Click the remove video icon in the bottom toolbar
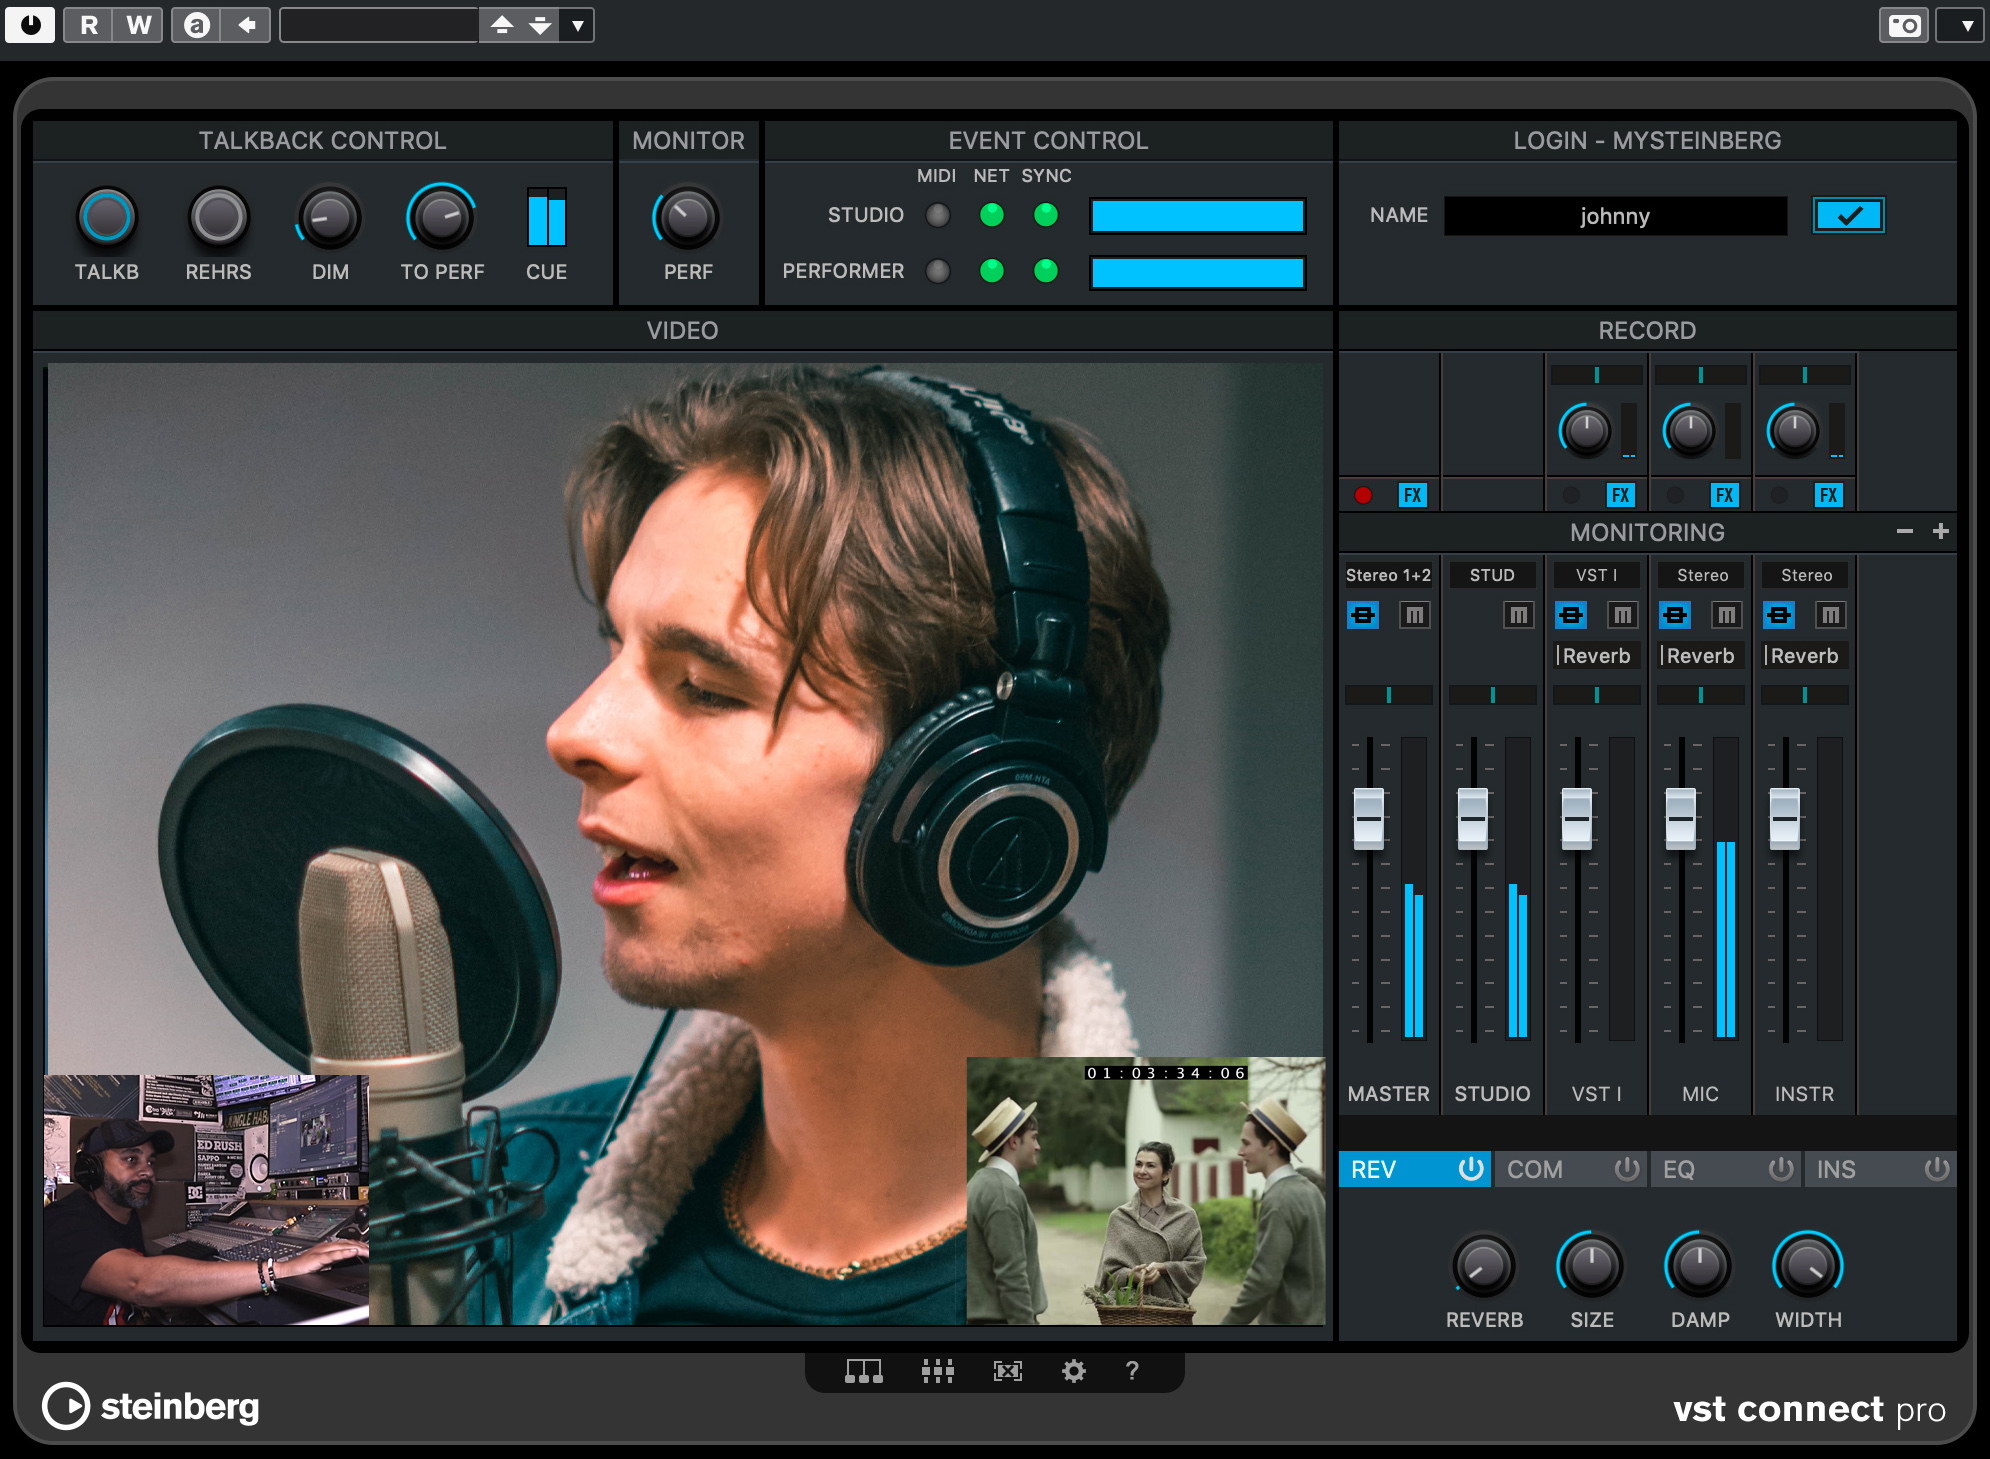This screenshot has width=1990, height=1459. (x=1009, y=1371)
